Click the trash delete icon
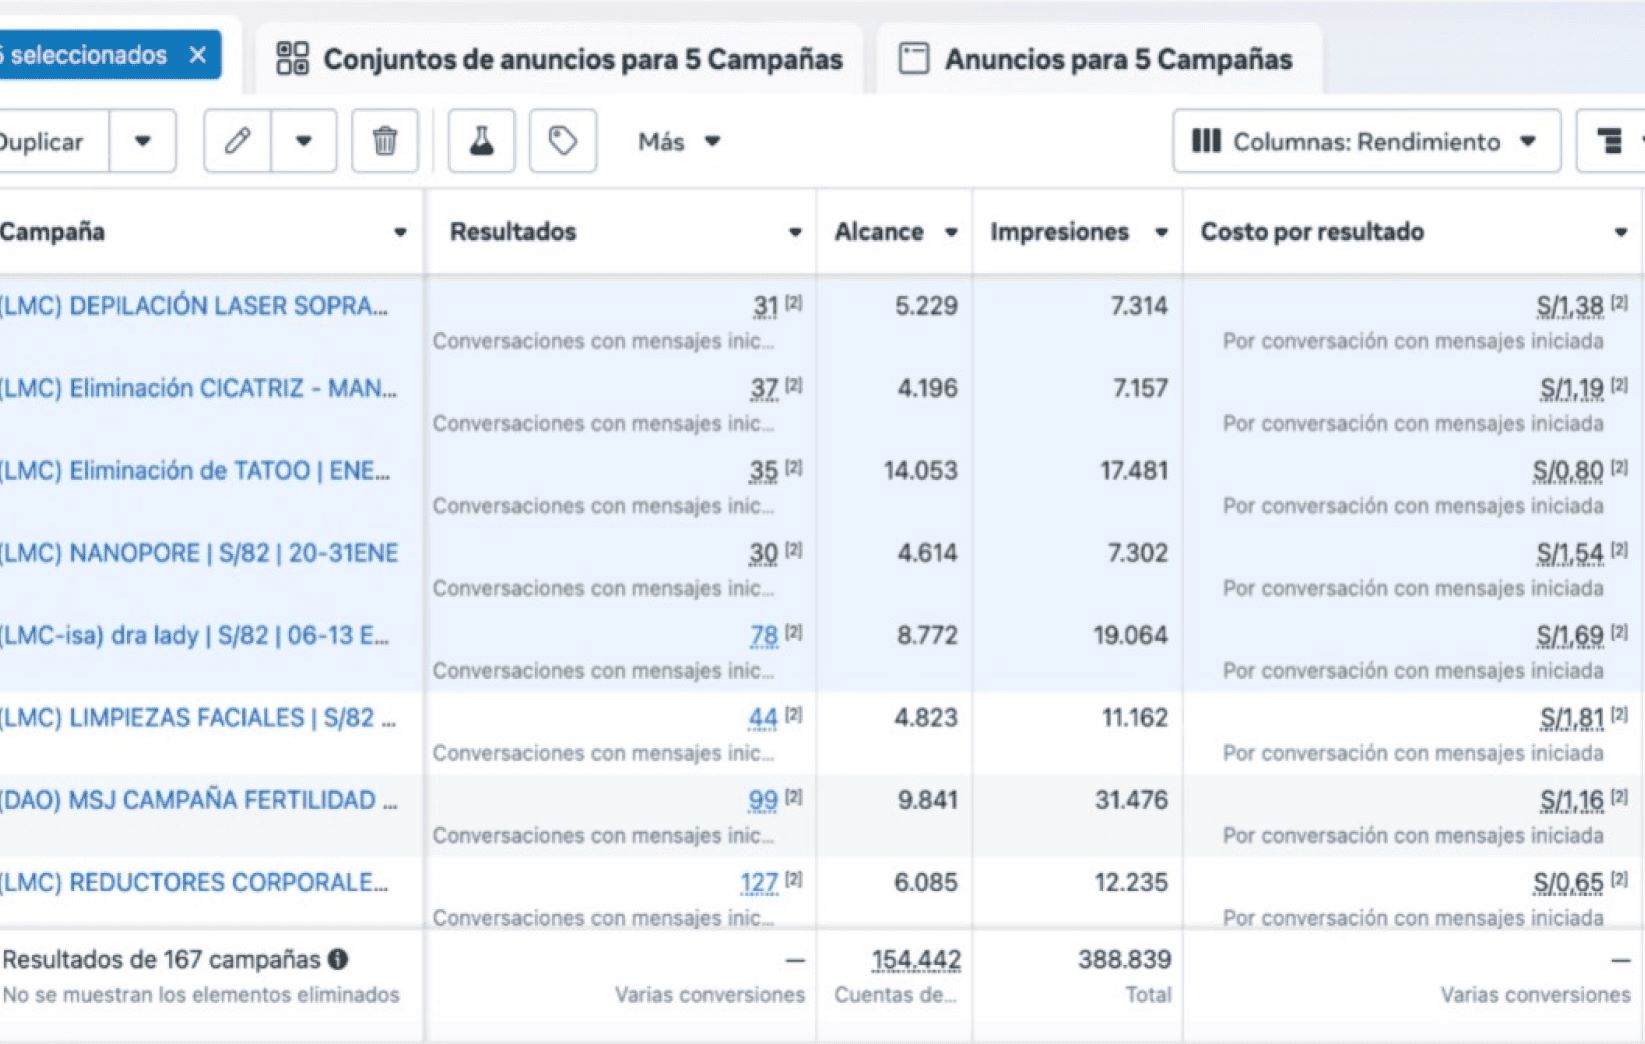1645x1044 pixels. pos(384,141)
